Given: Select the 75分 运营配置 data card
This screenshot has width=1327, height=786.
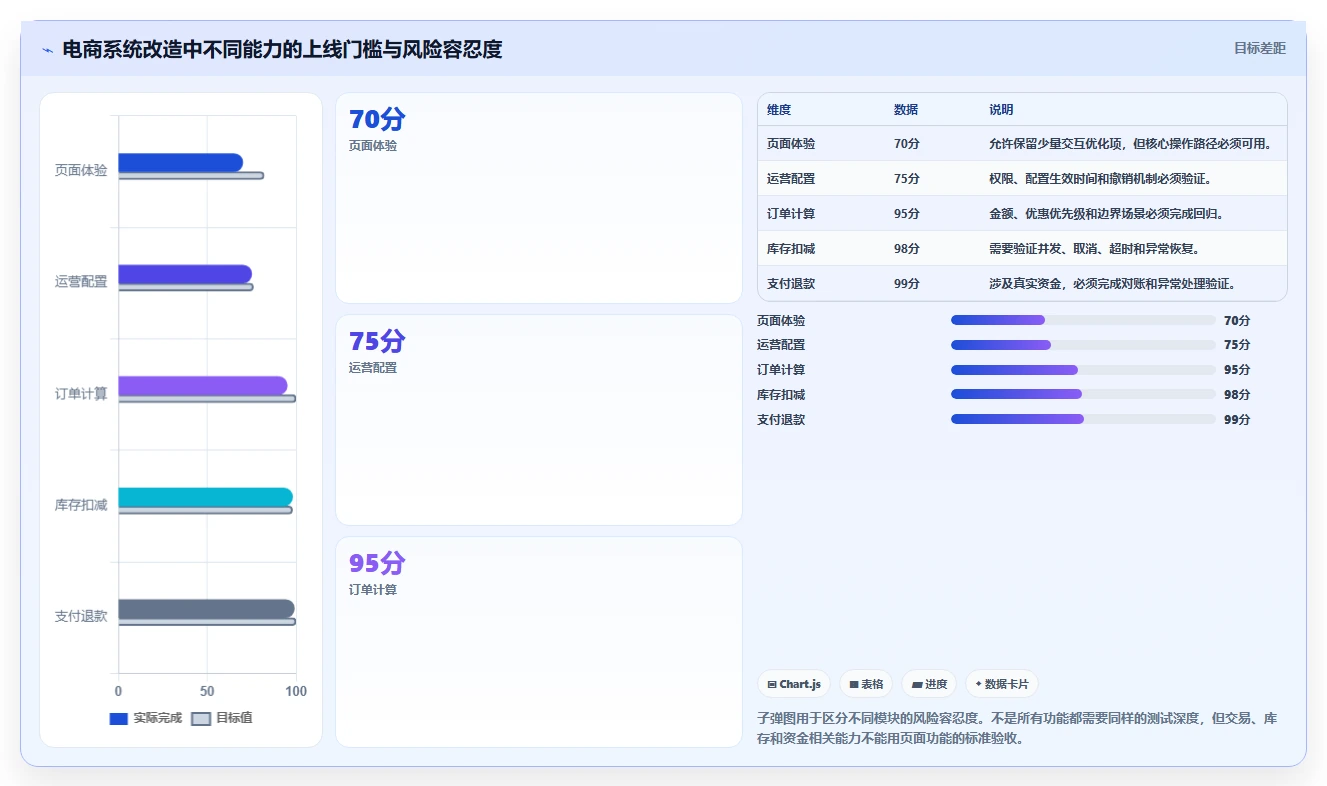Looking at the screenshot, I should coord(539,420).
